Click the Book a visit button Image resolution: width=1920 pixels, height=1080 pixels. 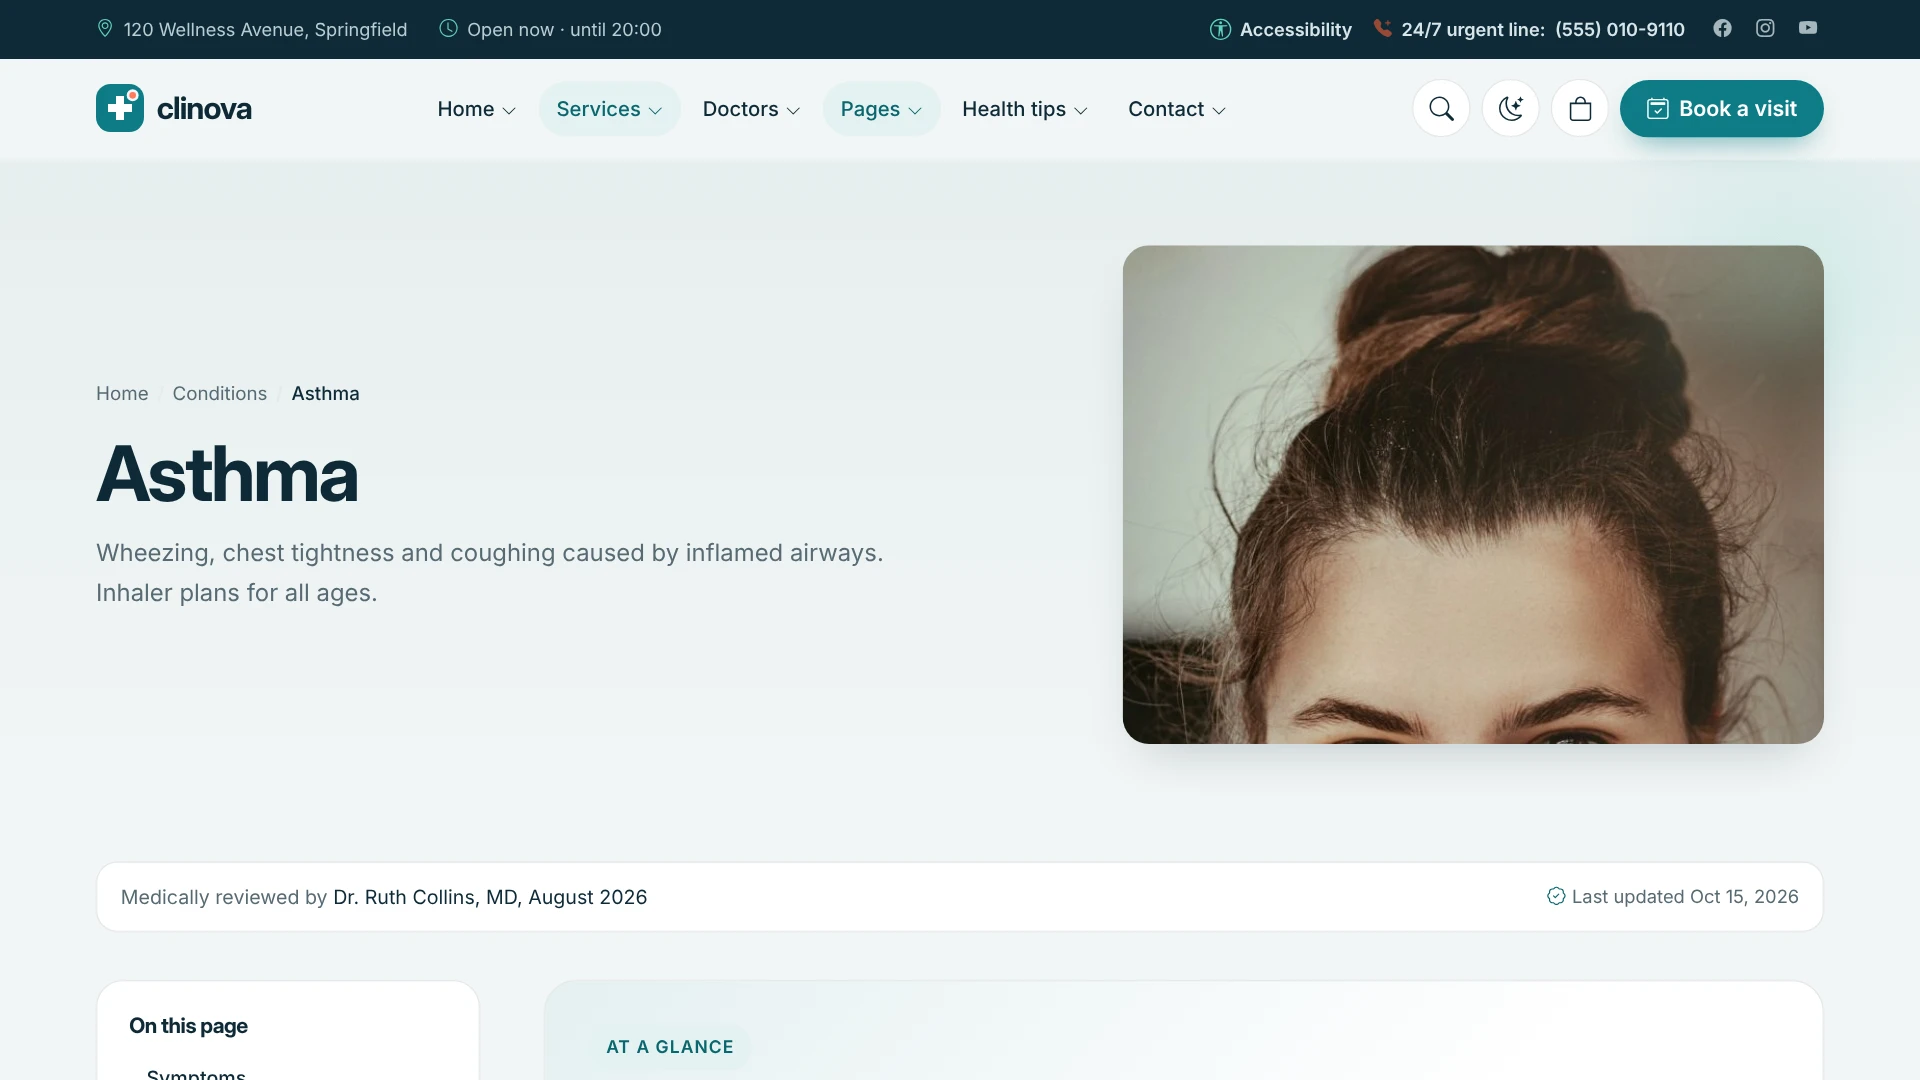(1721, 108)
